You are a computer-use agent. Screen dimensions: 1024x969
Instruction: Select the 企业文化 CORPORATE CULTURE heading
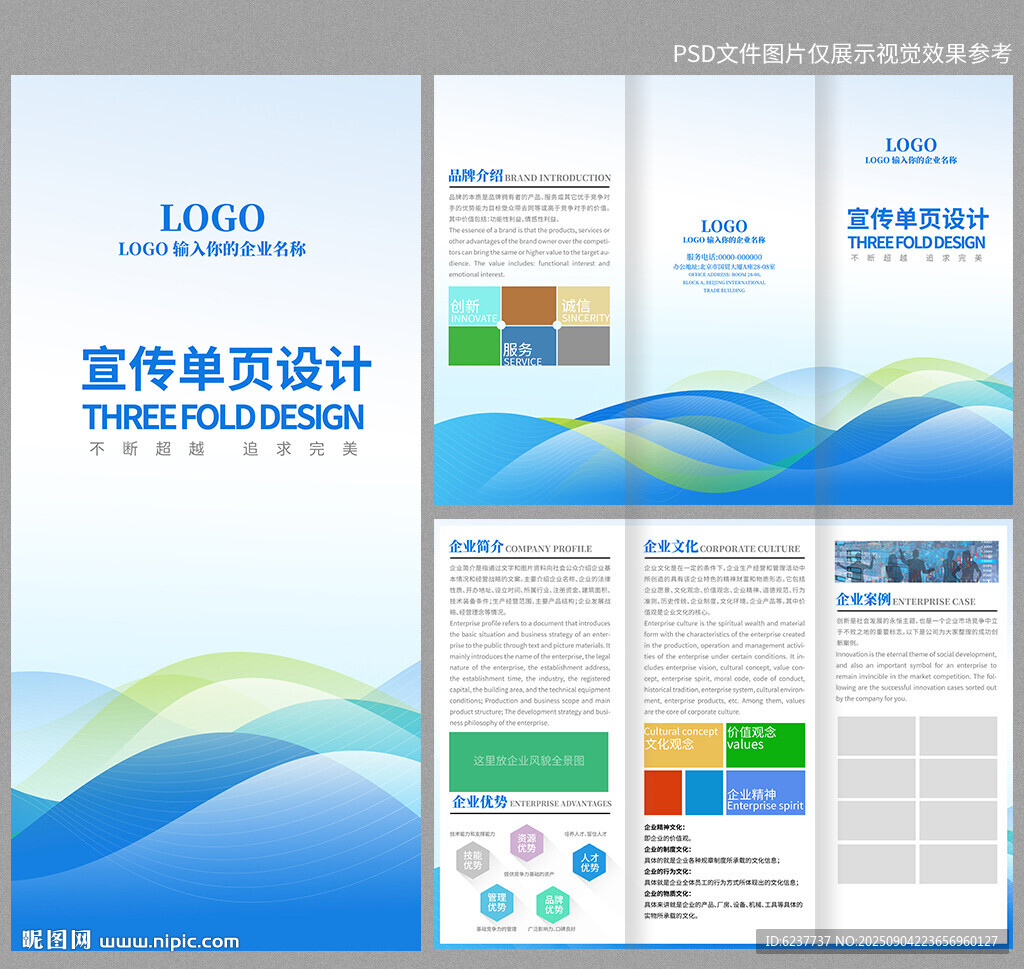(722, 547)
